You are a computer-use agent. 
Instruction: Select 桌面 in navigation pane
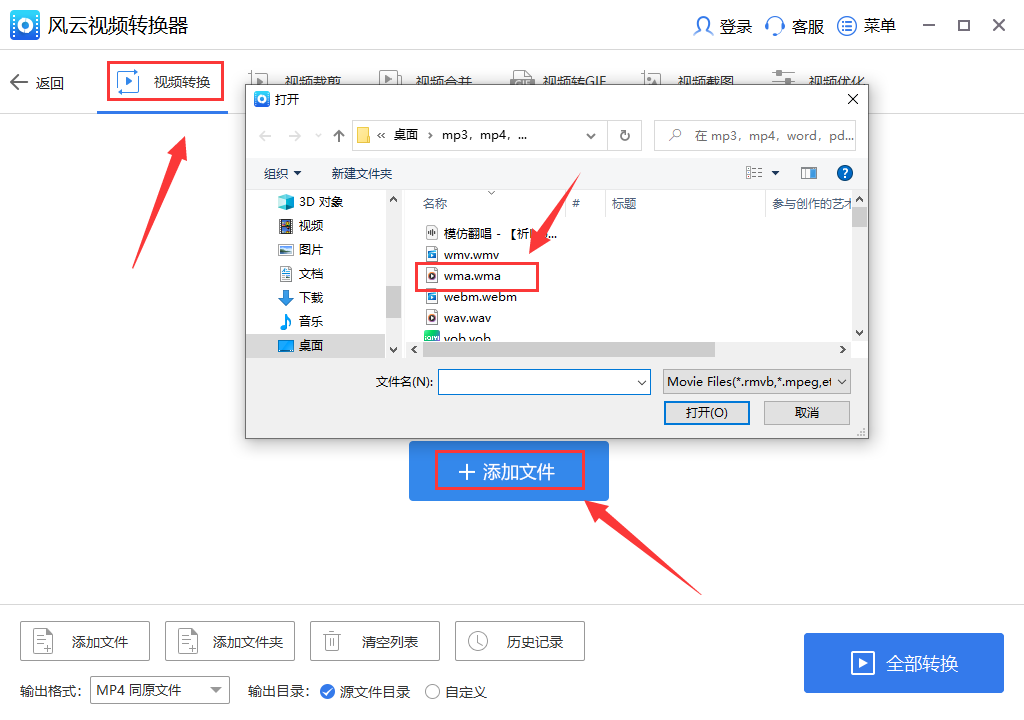click(316, 345)
